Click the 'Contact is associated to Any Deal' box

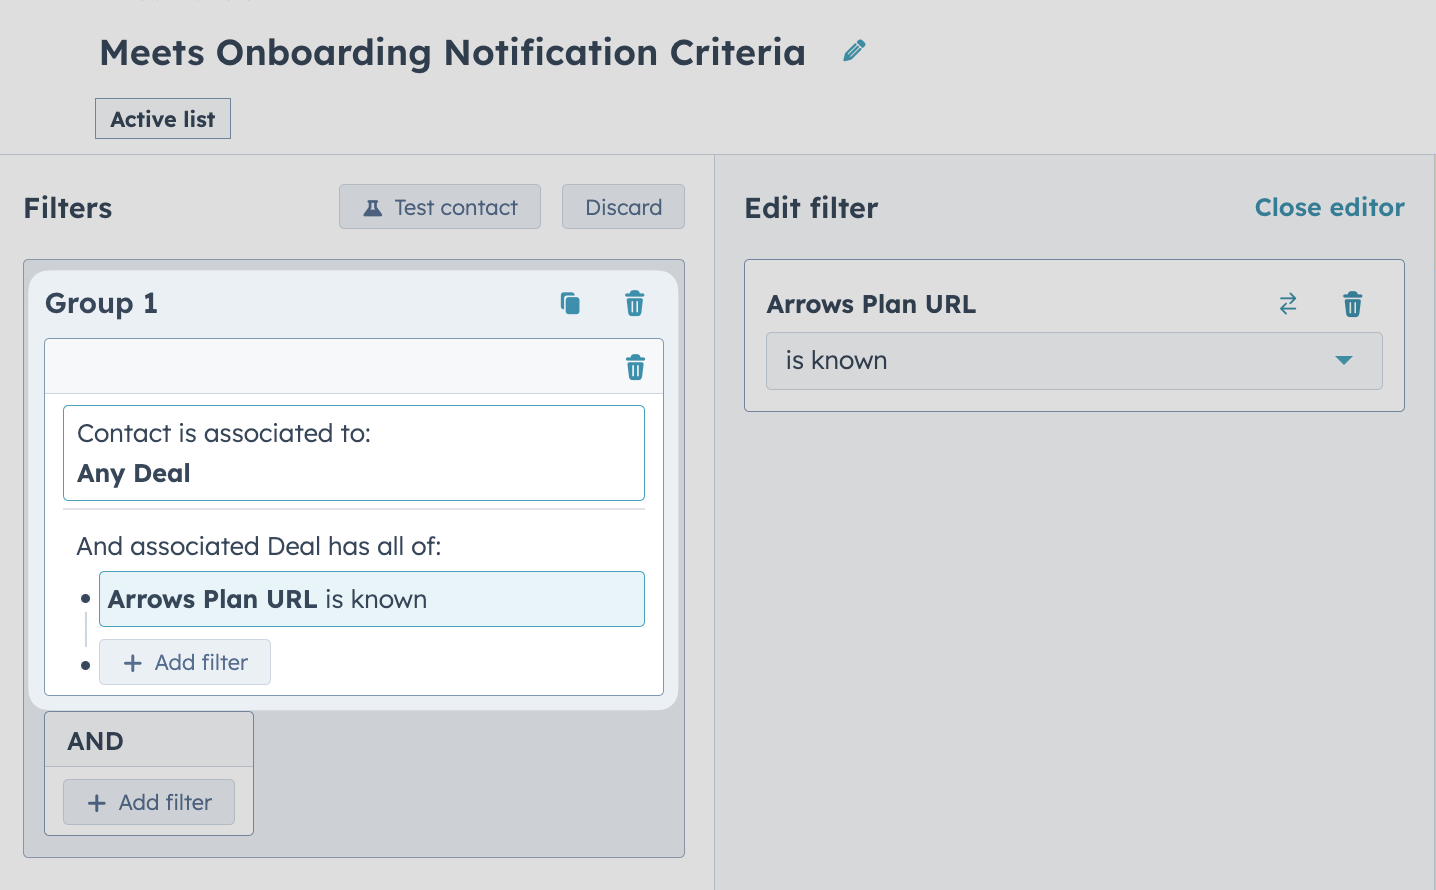(x=354, y=453)
